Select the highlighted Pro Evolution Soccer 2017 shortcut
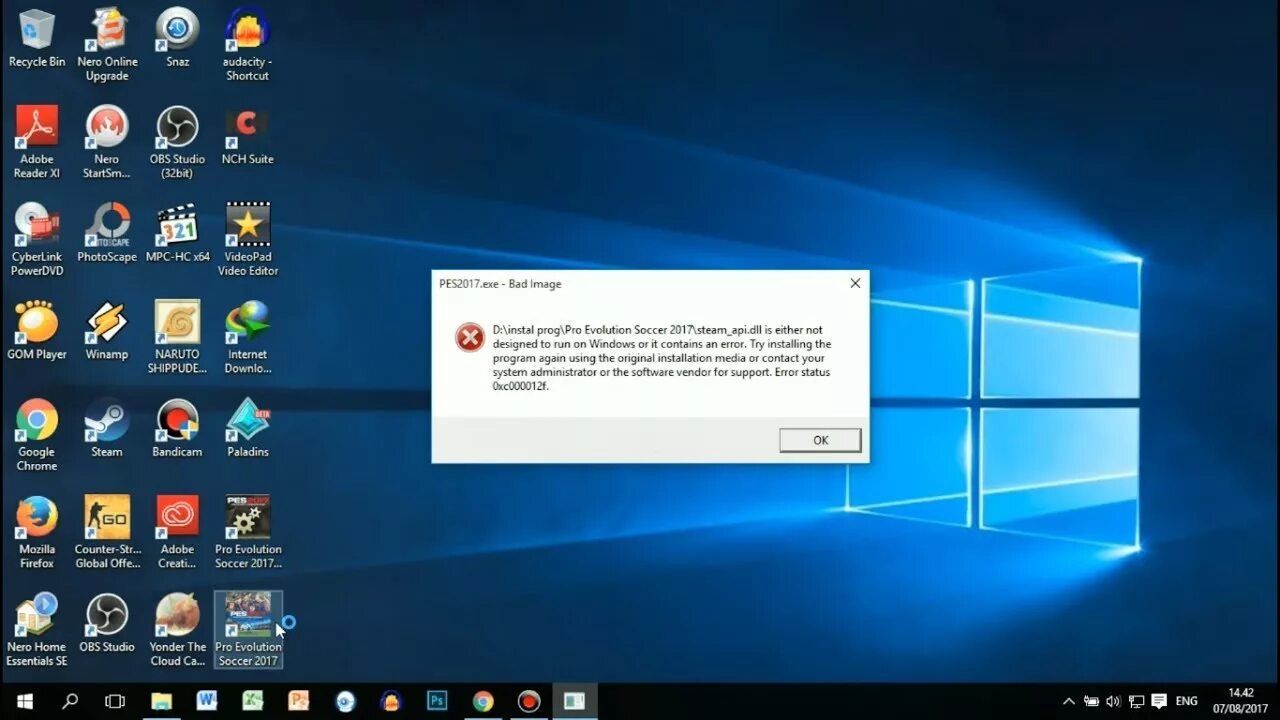Screen dimensions: 1280x720 coord(248,630)
